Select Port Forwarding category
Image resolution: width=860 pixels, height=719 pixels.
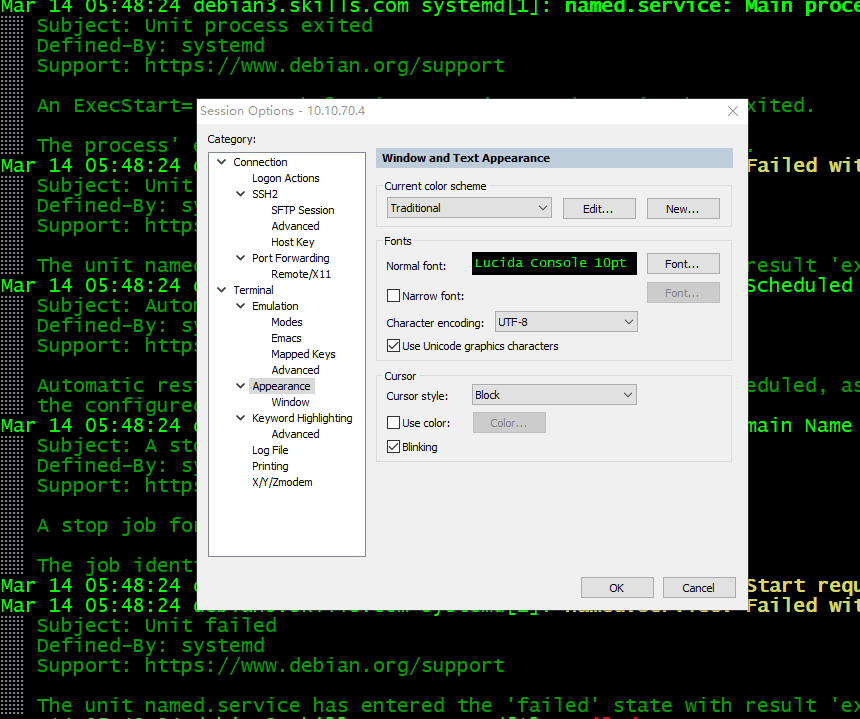point(291,258)
